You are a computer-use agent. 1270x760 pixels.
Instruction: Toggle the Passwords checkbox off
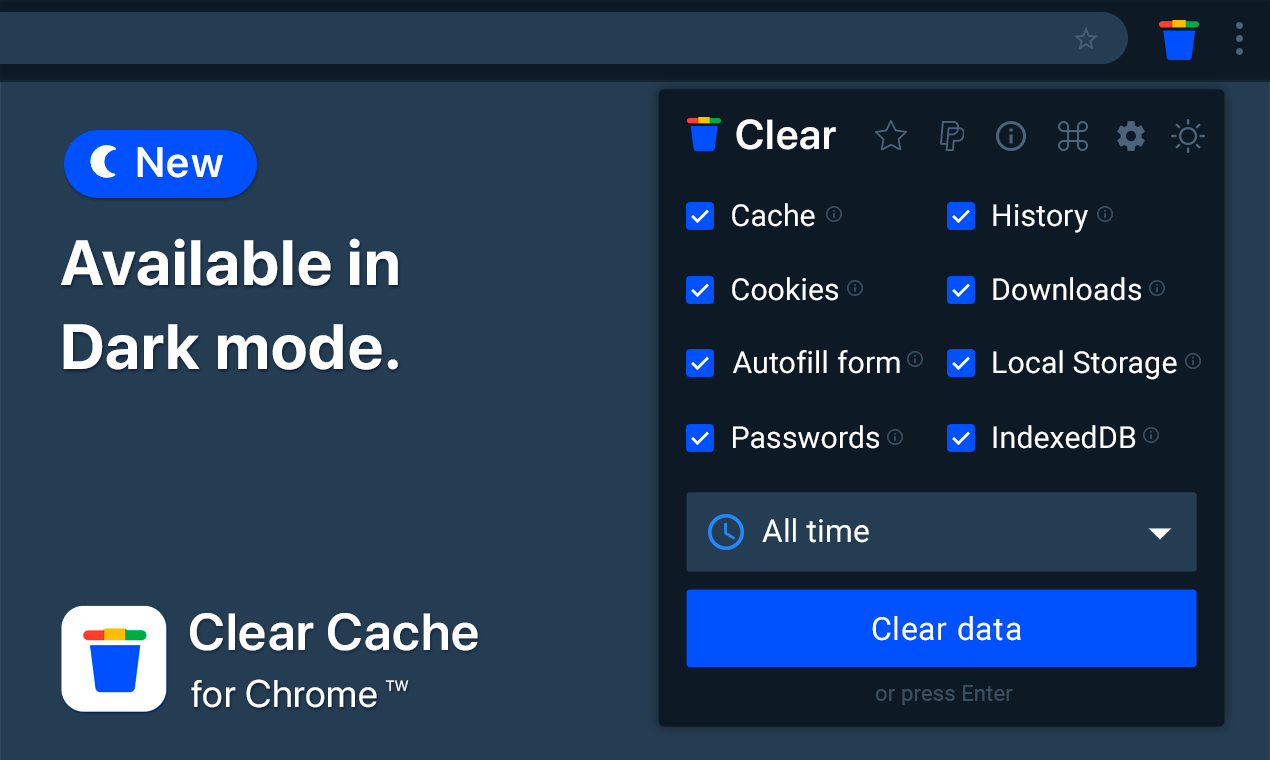coord(700,438)
